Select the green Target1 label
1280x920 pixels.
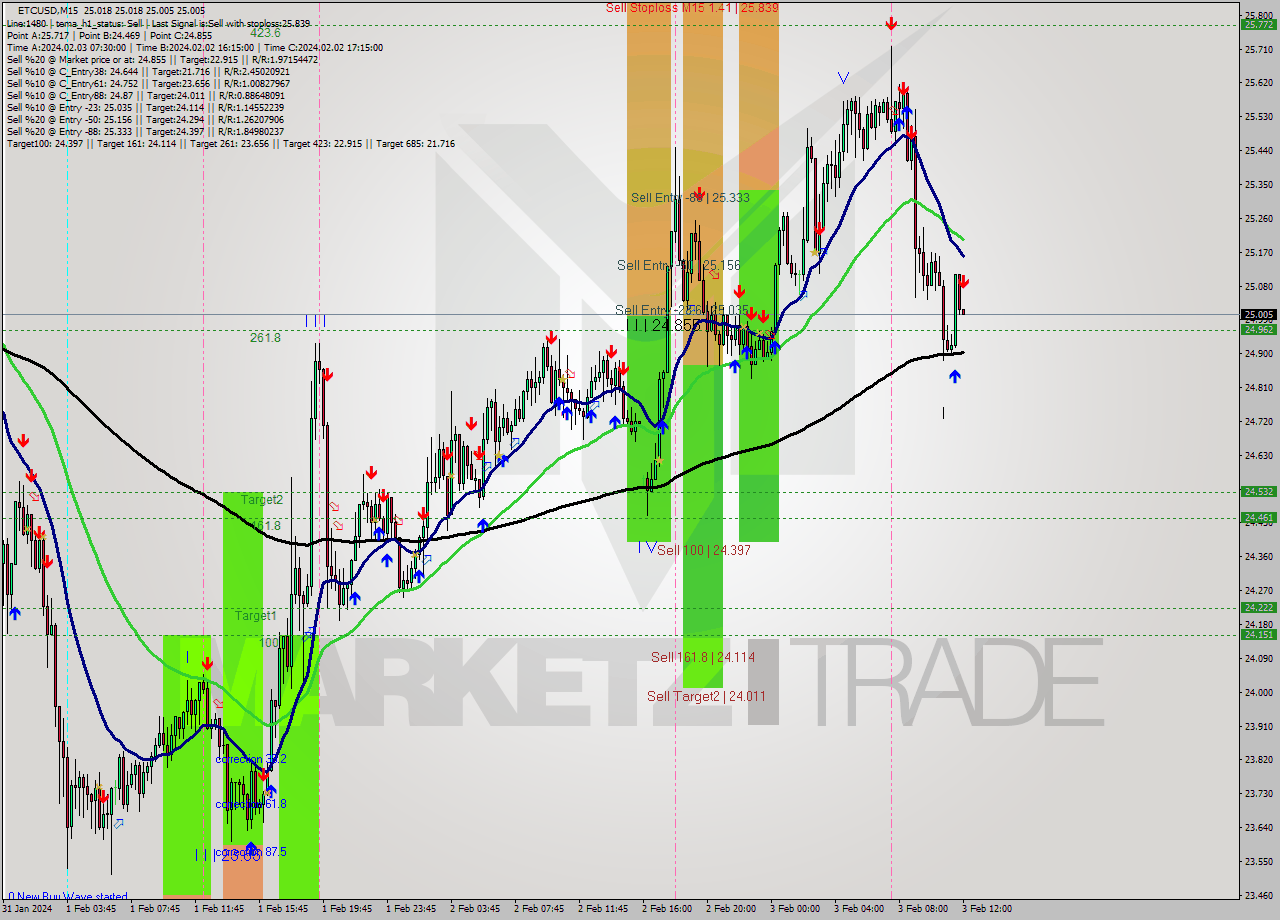coord(256,616)
